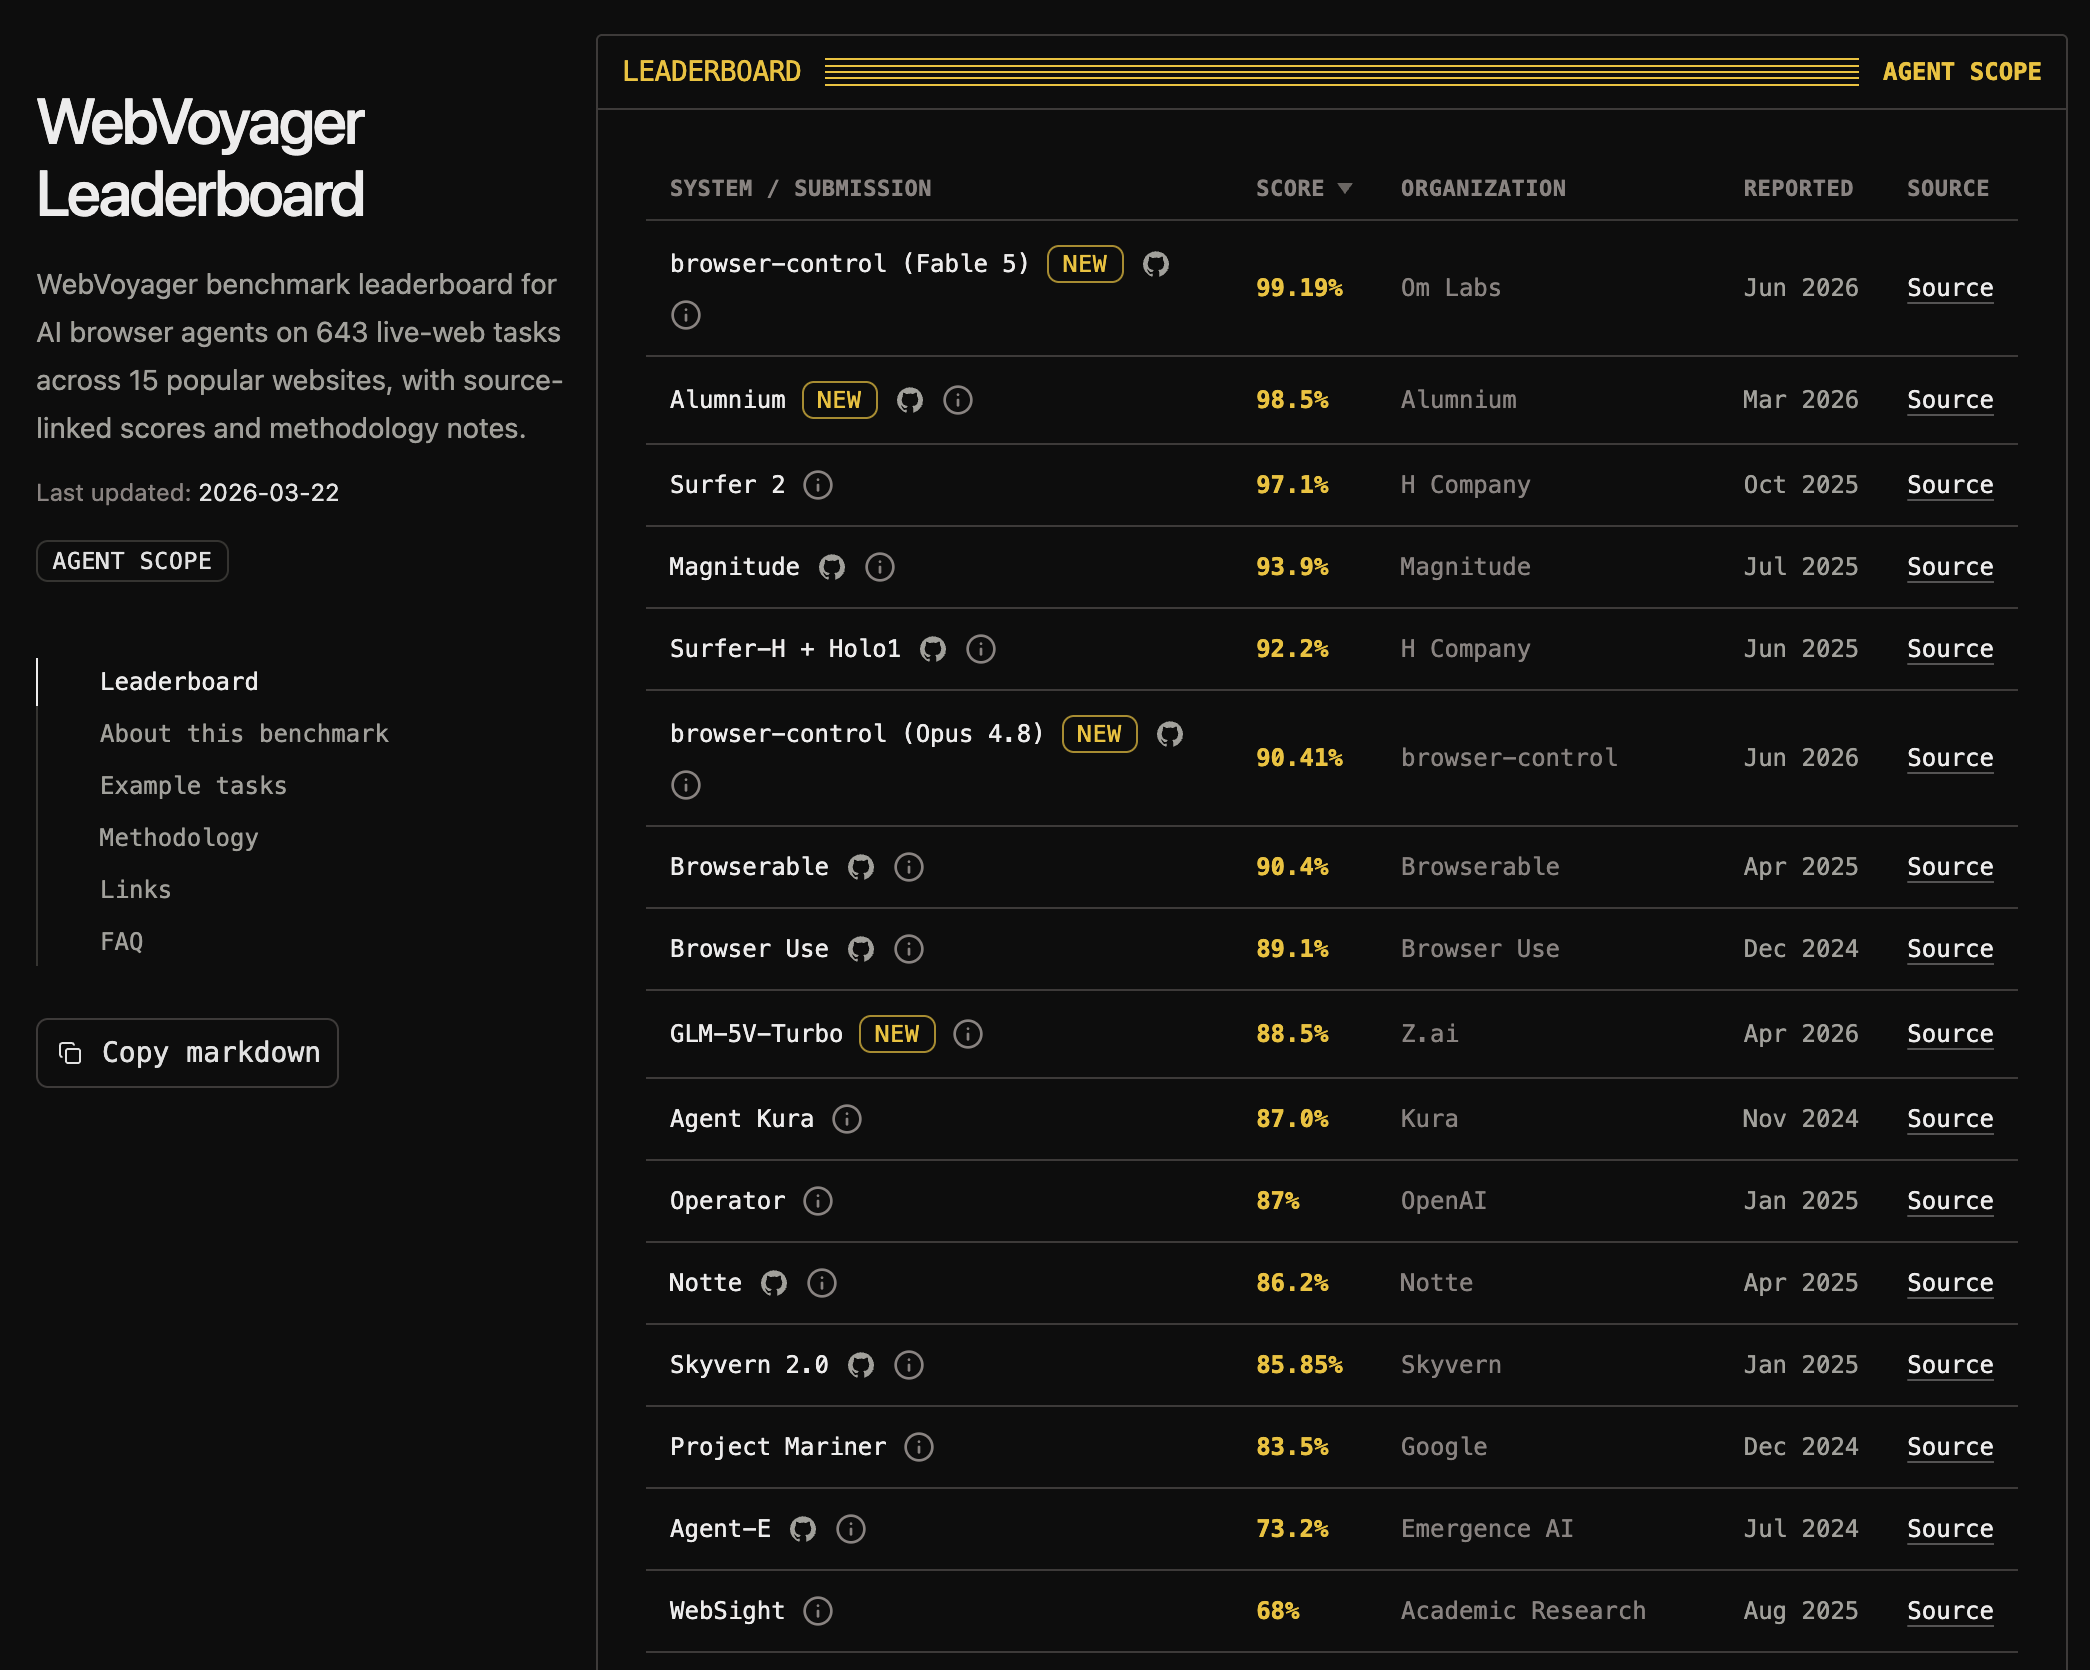Show Project Mariner info icon
The width and height of the screenshot is (2090, 1670).
[919, 1447]
